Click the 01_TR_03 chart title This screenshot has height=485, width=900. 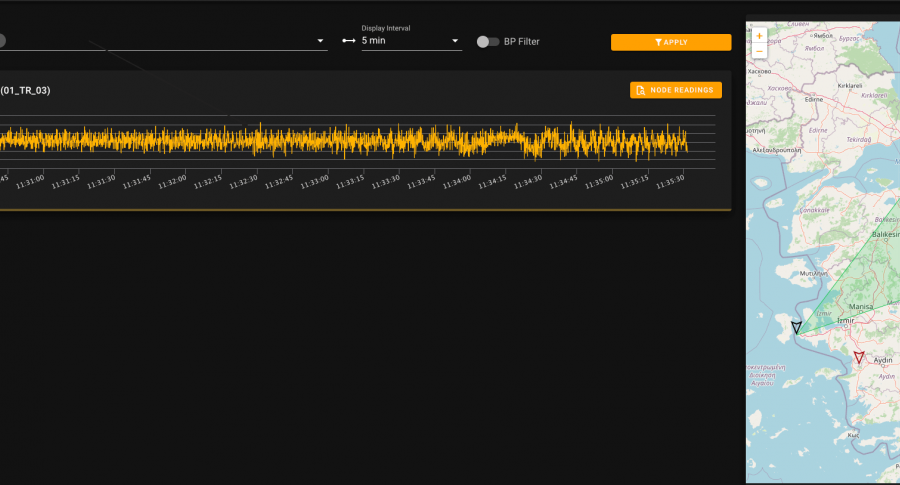[x=25, y=90]
